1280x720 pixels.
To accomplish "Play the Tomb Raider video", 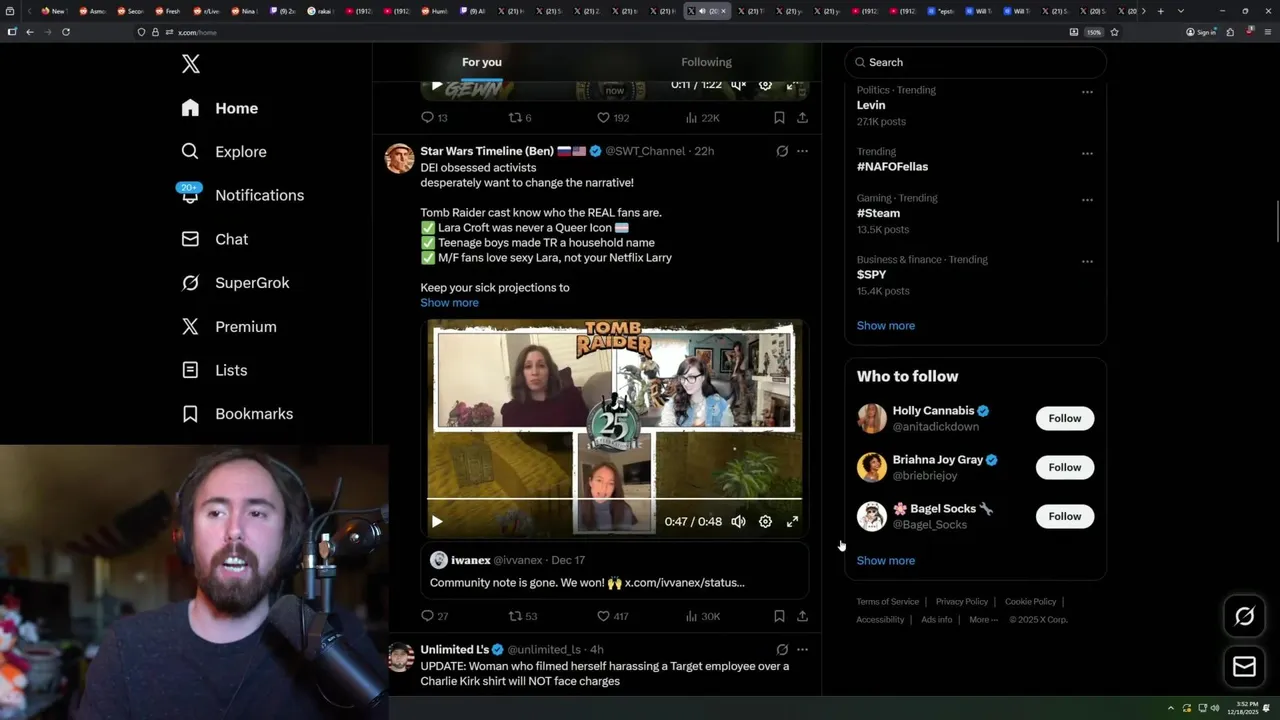I will coord(437,521).
